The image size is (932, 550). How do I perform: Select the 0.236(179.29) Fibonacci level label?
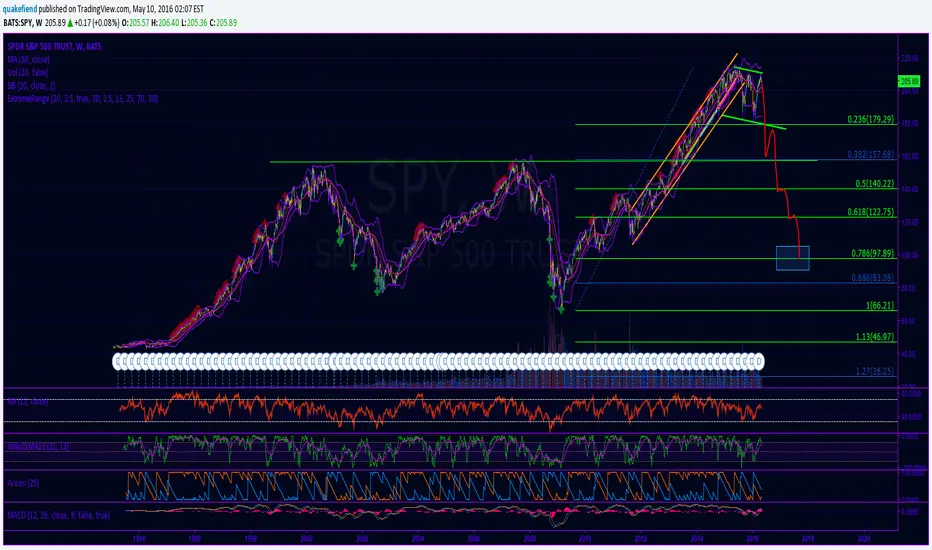pos(871,120)
